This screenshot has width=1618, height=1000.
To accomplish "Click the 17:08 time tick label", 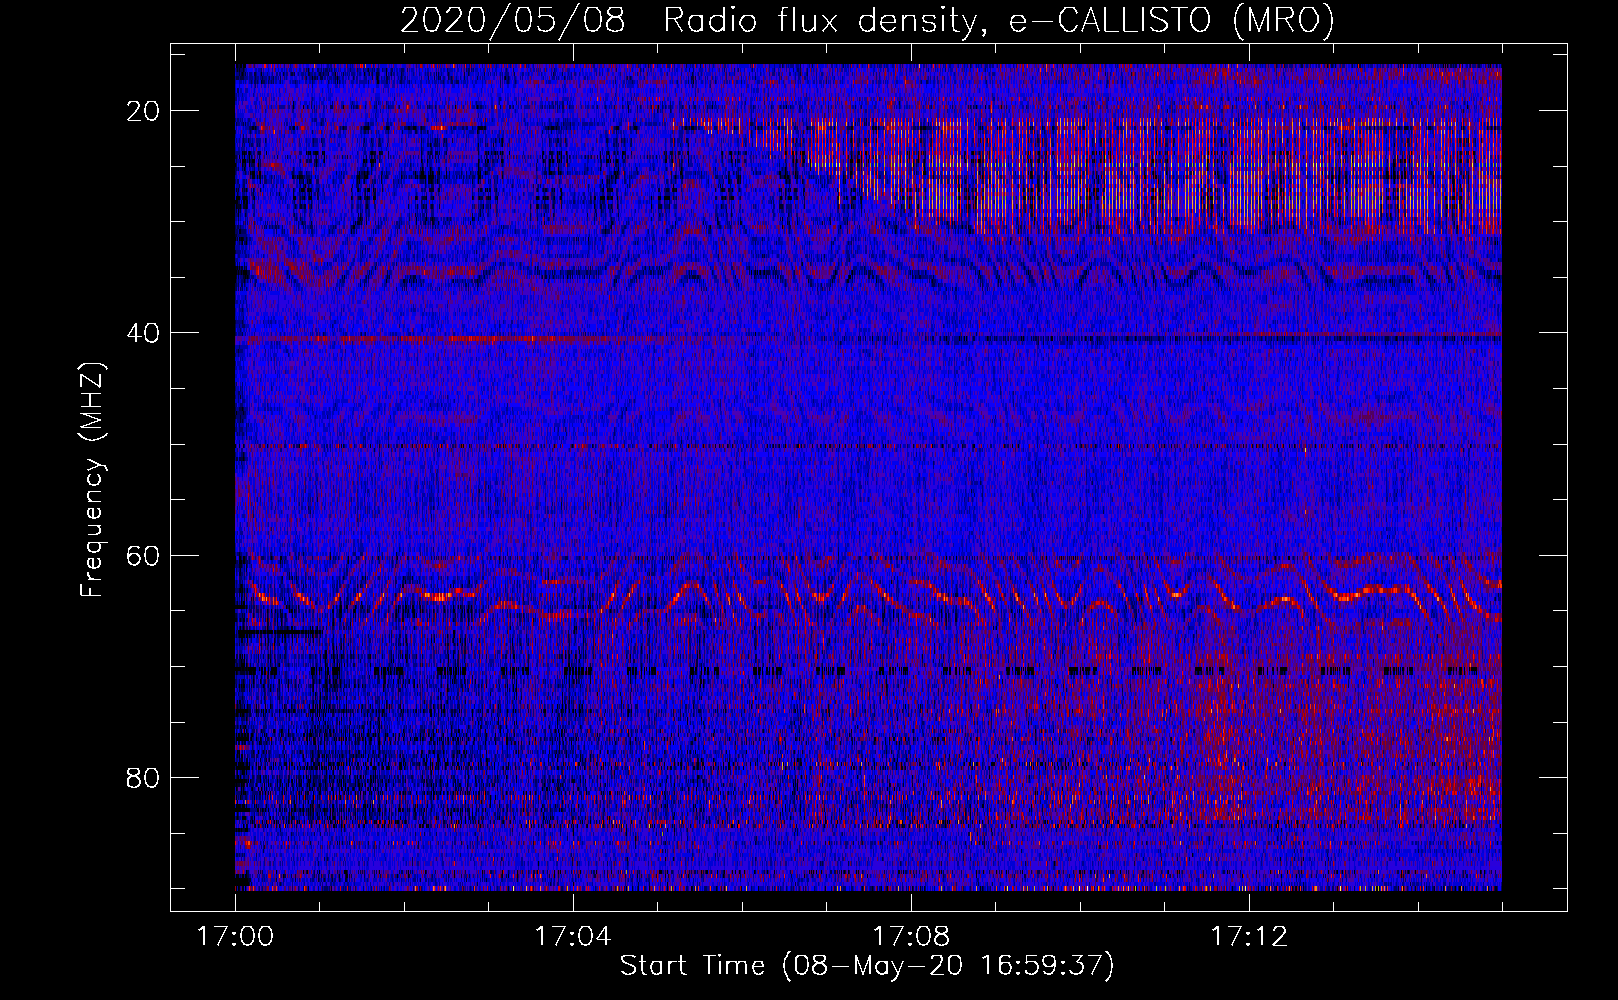I will [x=910, y=937].
